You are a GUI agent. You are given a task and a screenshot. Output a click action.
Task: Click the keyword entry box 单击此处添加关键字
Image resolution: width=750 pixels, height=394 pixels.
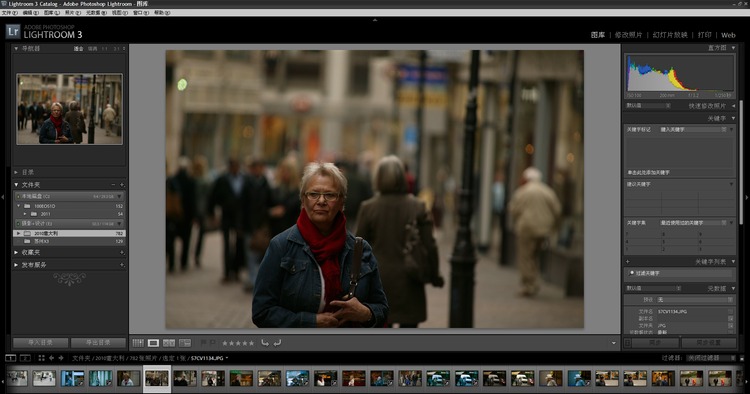pyautogui.click(x=679, y=172)
